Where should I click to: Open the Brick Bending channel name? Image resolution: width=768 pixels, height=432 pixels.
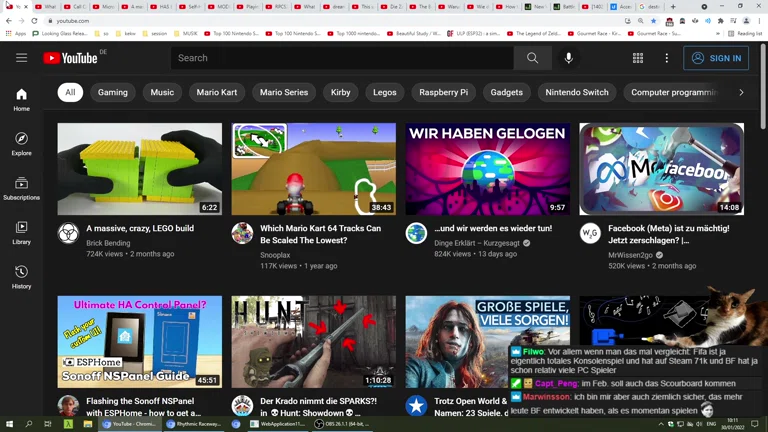108,243
